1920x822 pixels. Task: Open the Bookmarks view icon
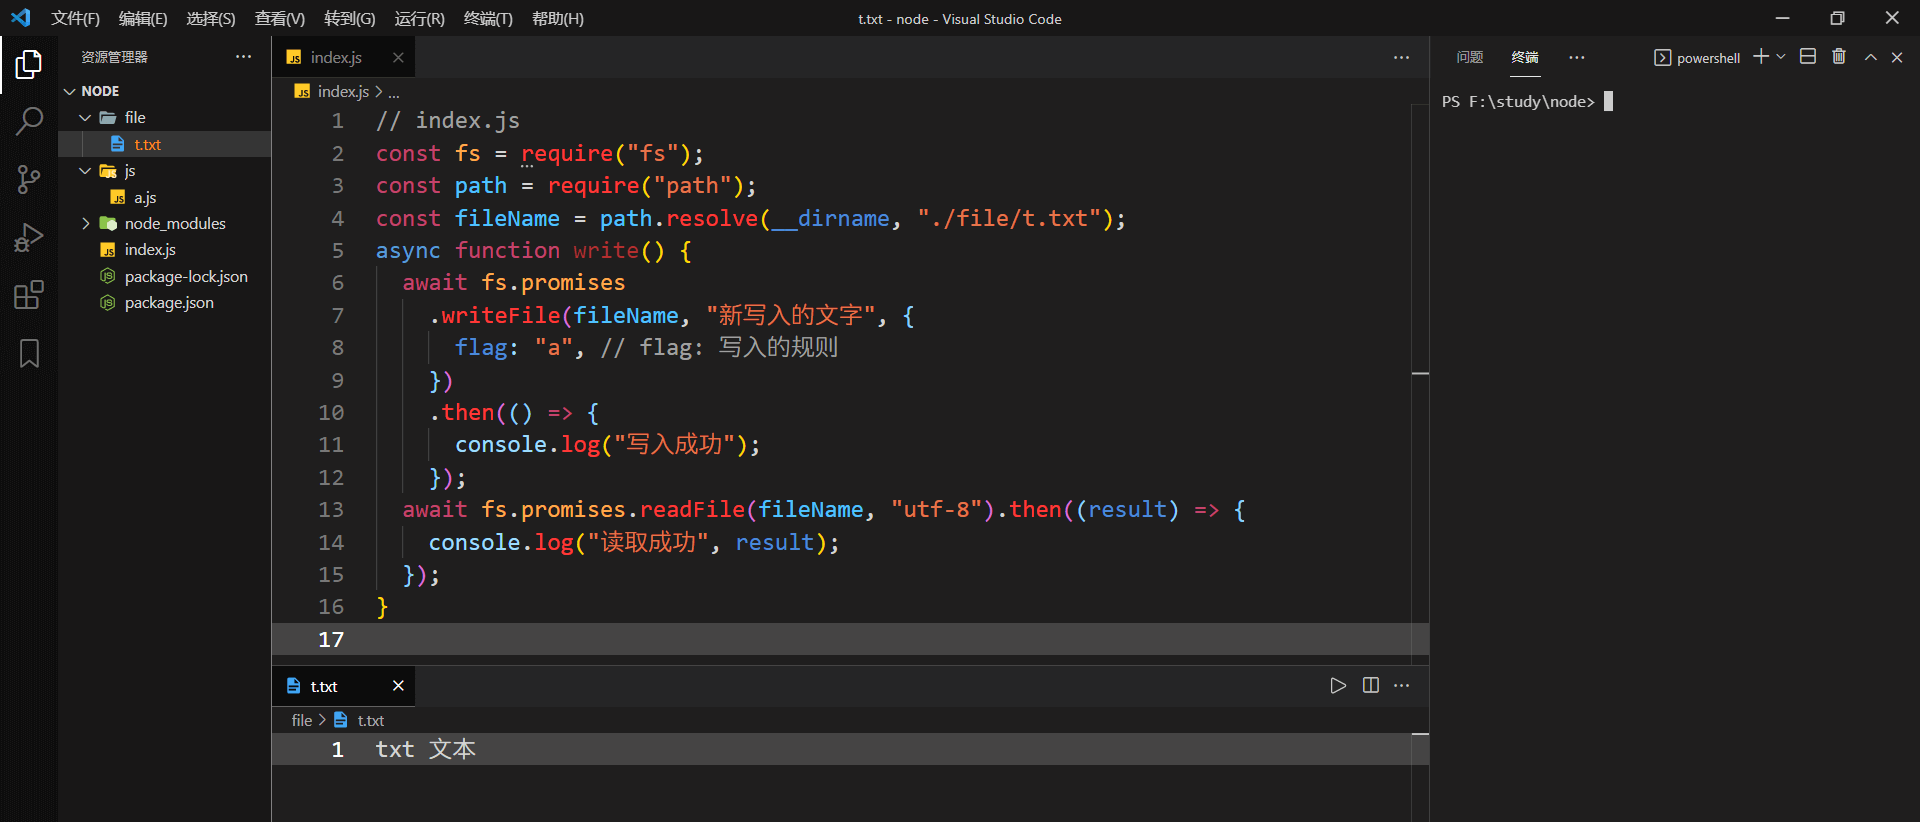tap(29, 353)
